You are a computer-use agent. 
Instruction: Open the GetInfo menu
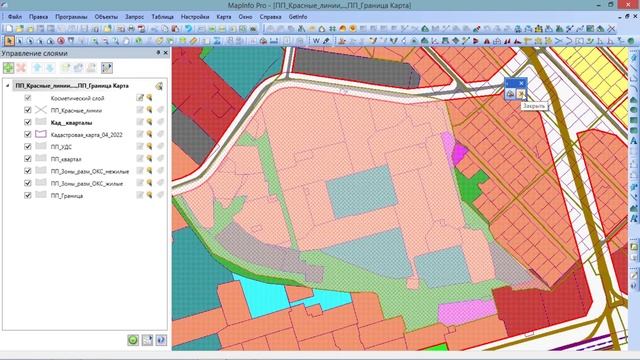[x=298, y=17]
